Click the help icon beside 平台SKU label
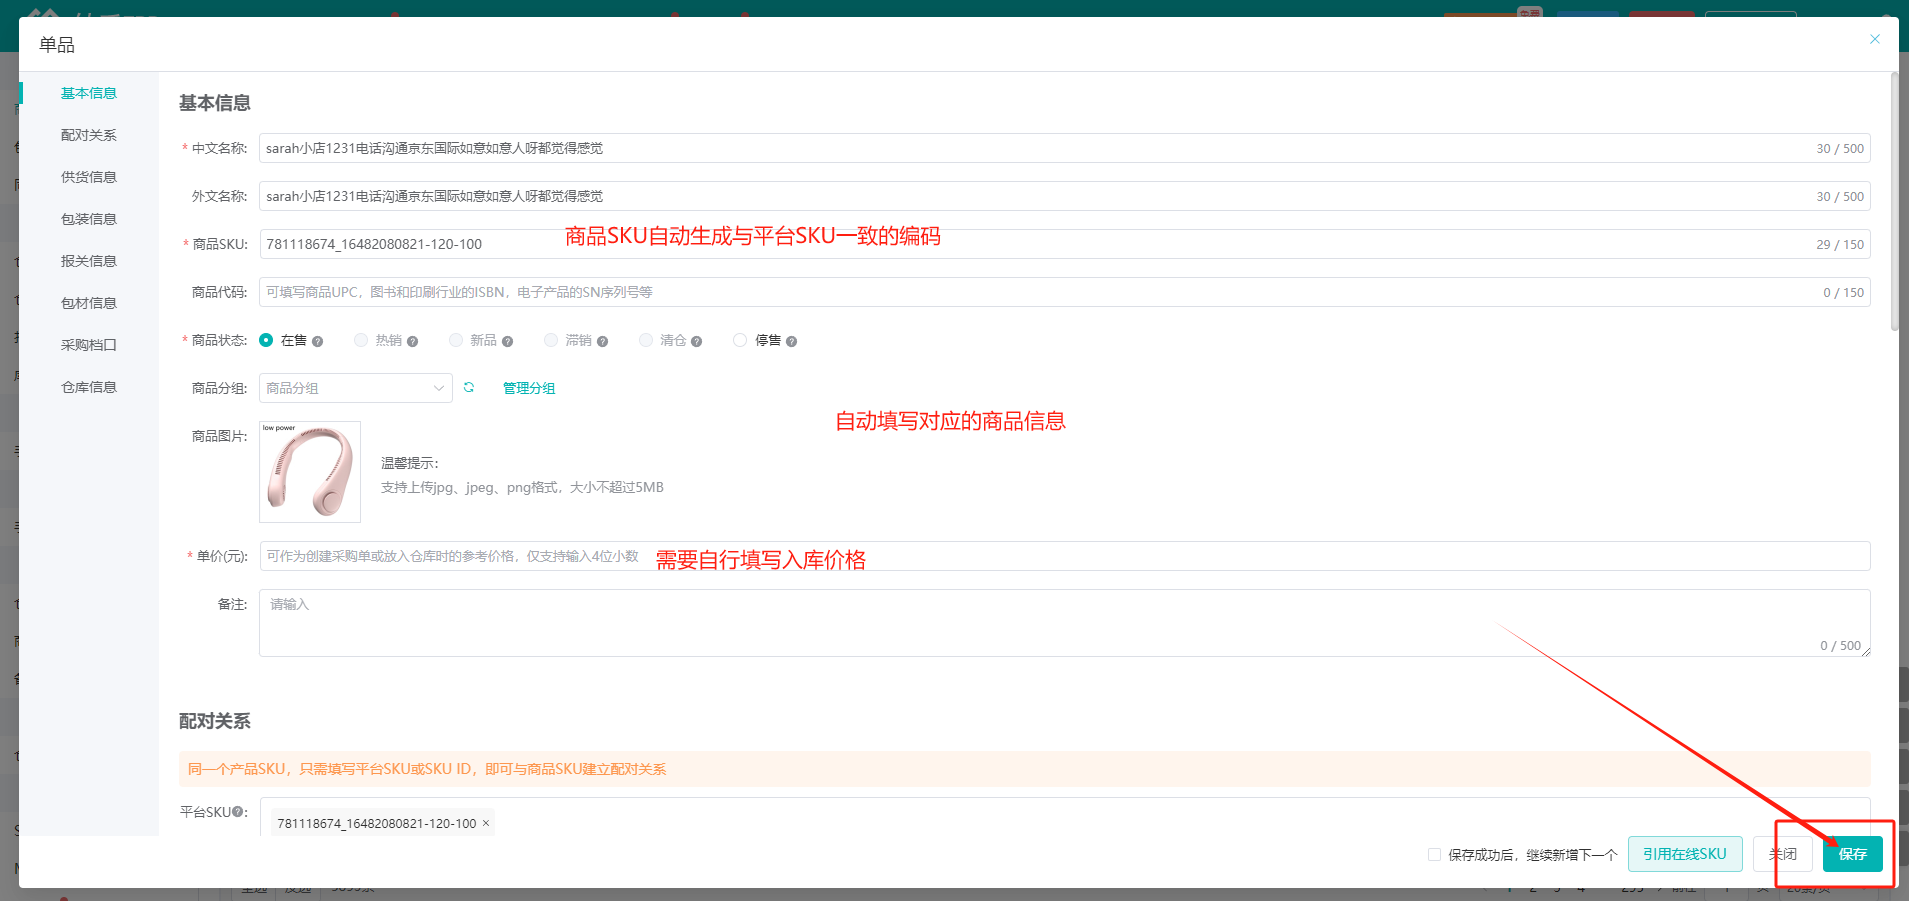This screenshot has height=901, width=1909. 237,812
